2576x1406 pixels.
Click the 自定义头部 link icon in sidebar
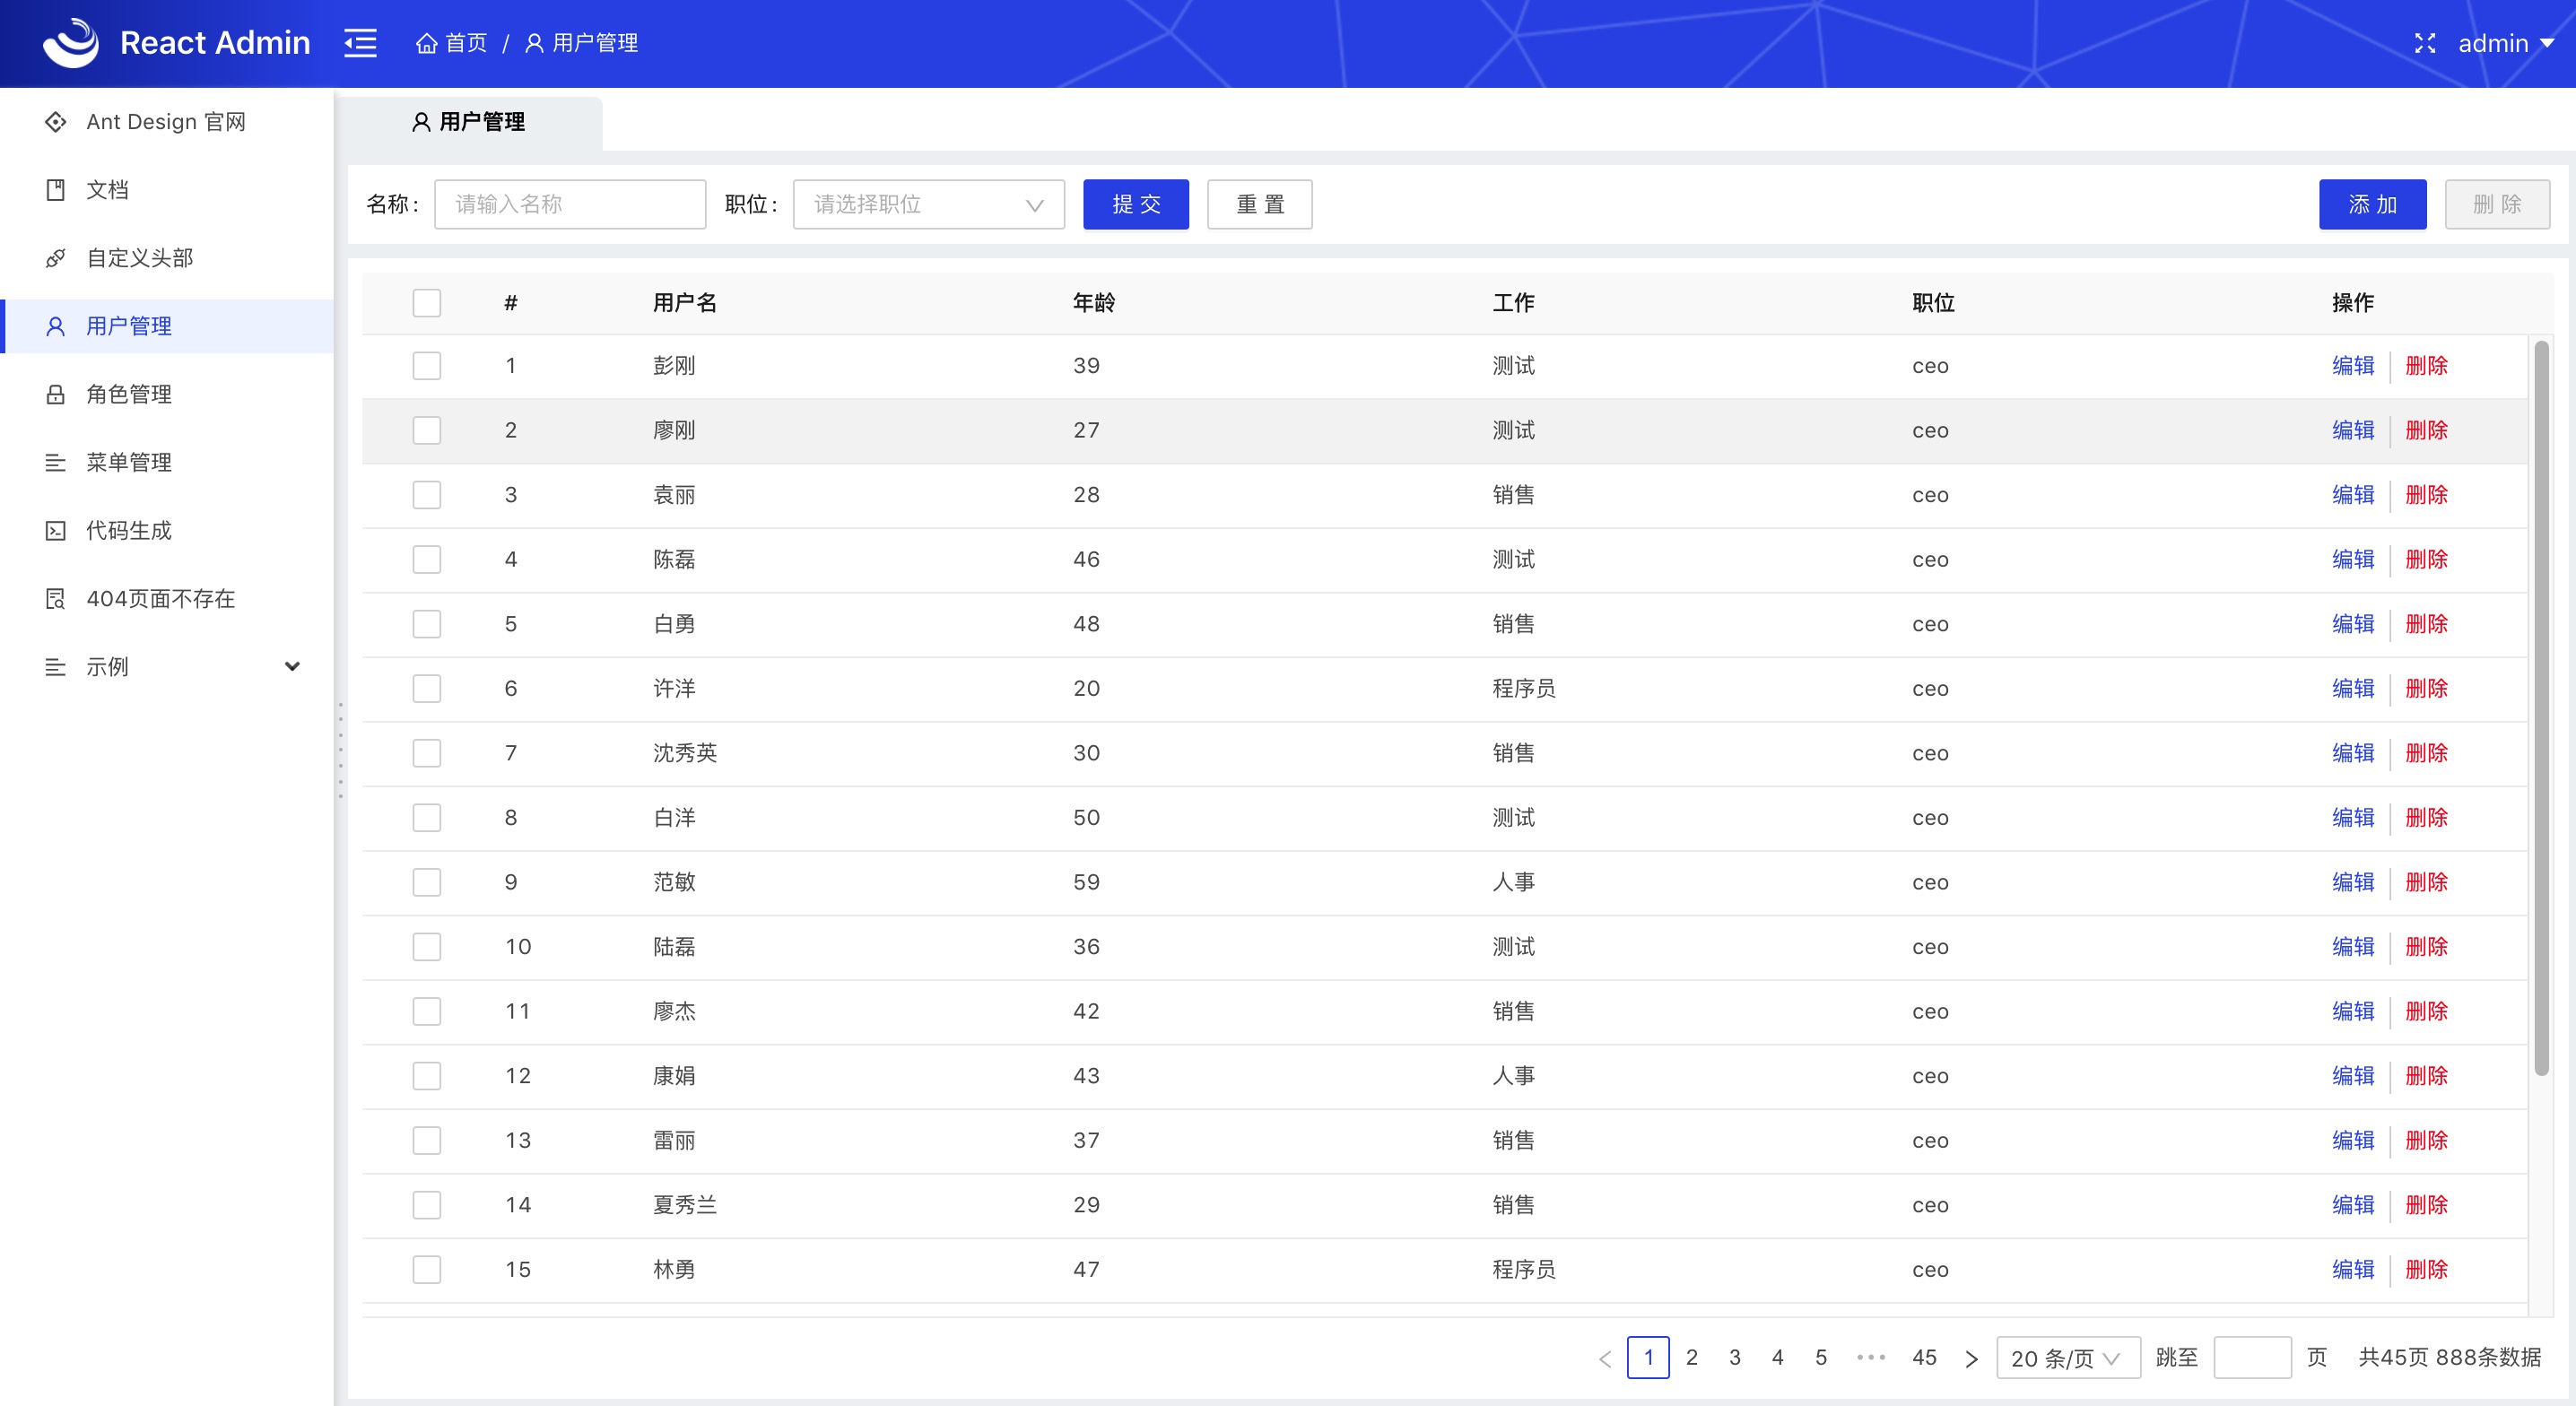tap(56, 258)
